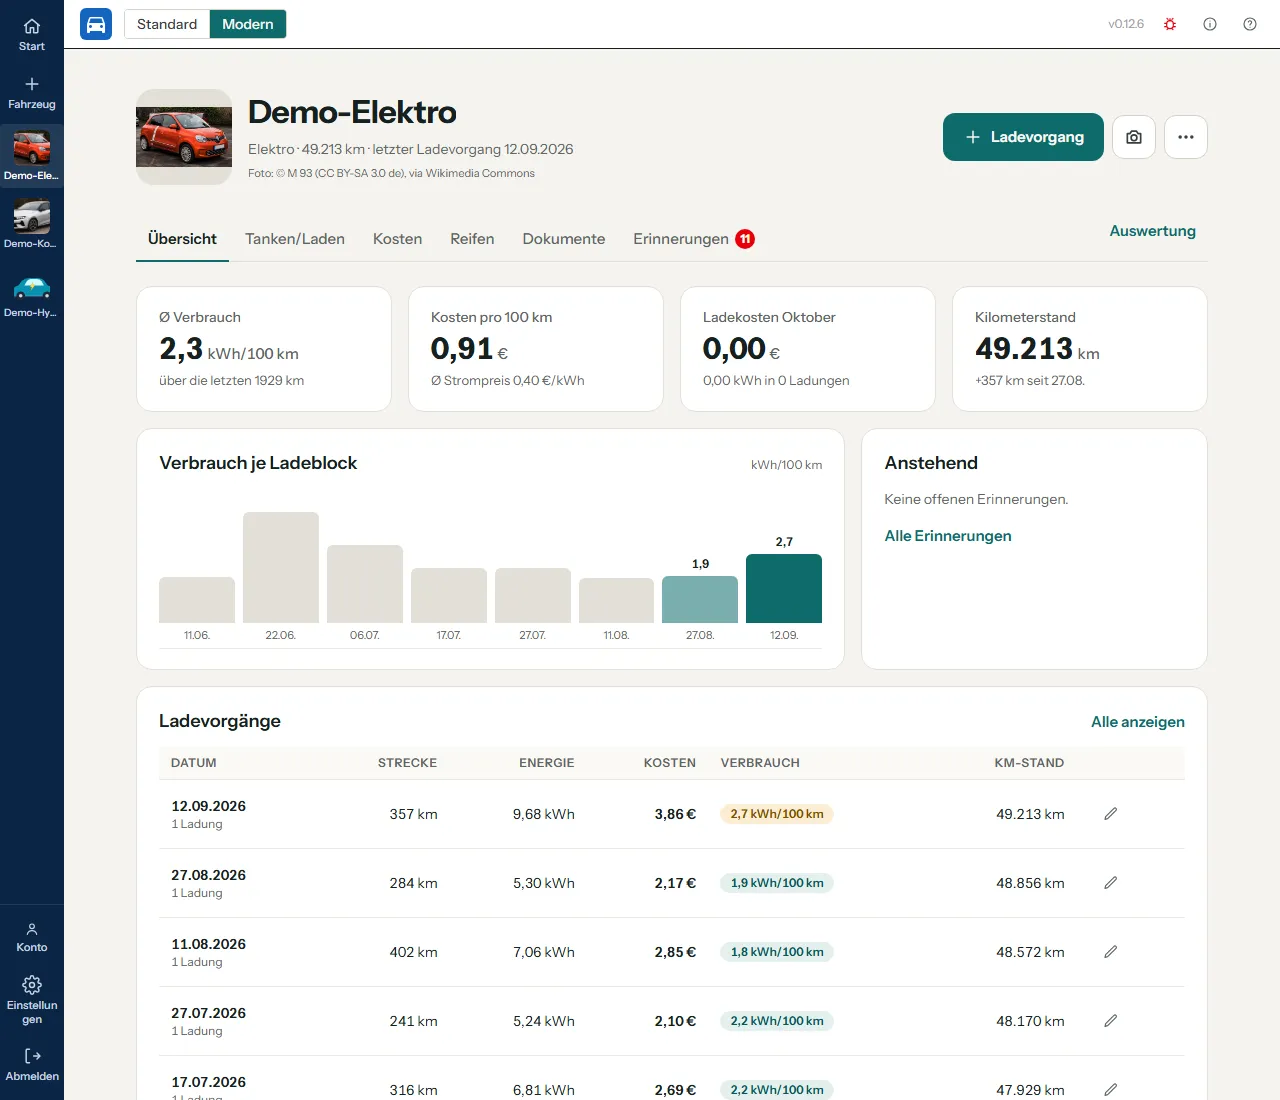Click the camera photo button
Viewport: 1280px width, 1100px height.
pyautogui.click(x=1134, y=137)
